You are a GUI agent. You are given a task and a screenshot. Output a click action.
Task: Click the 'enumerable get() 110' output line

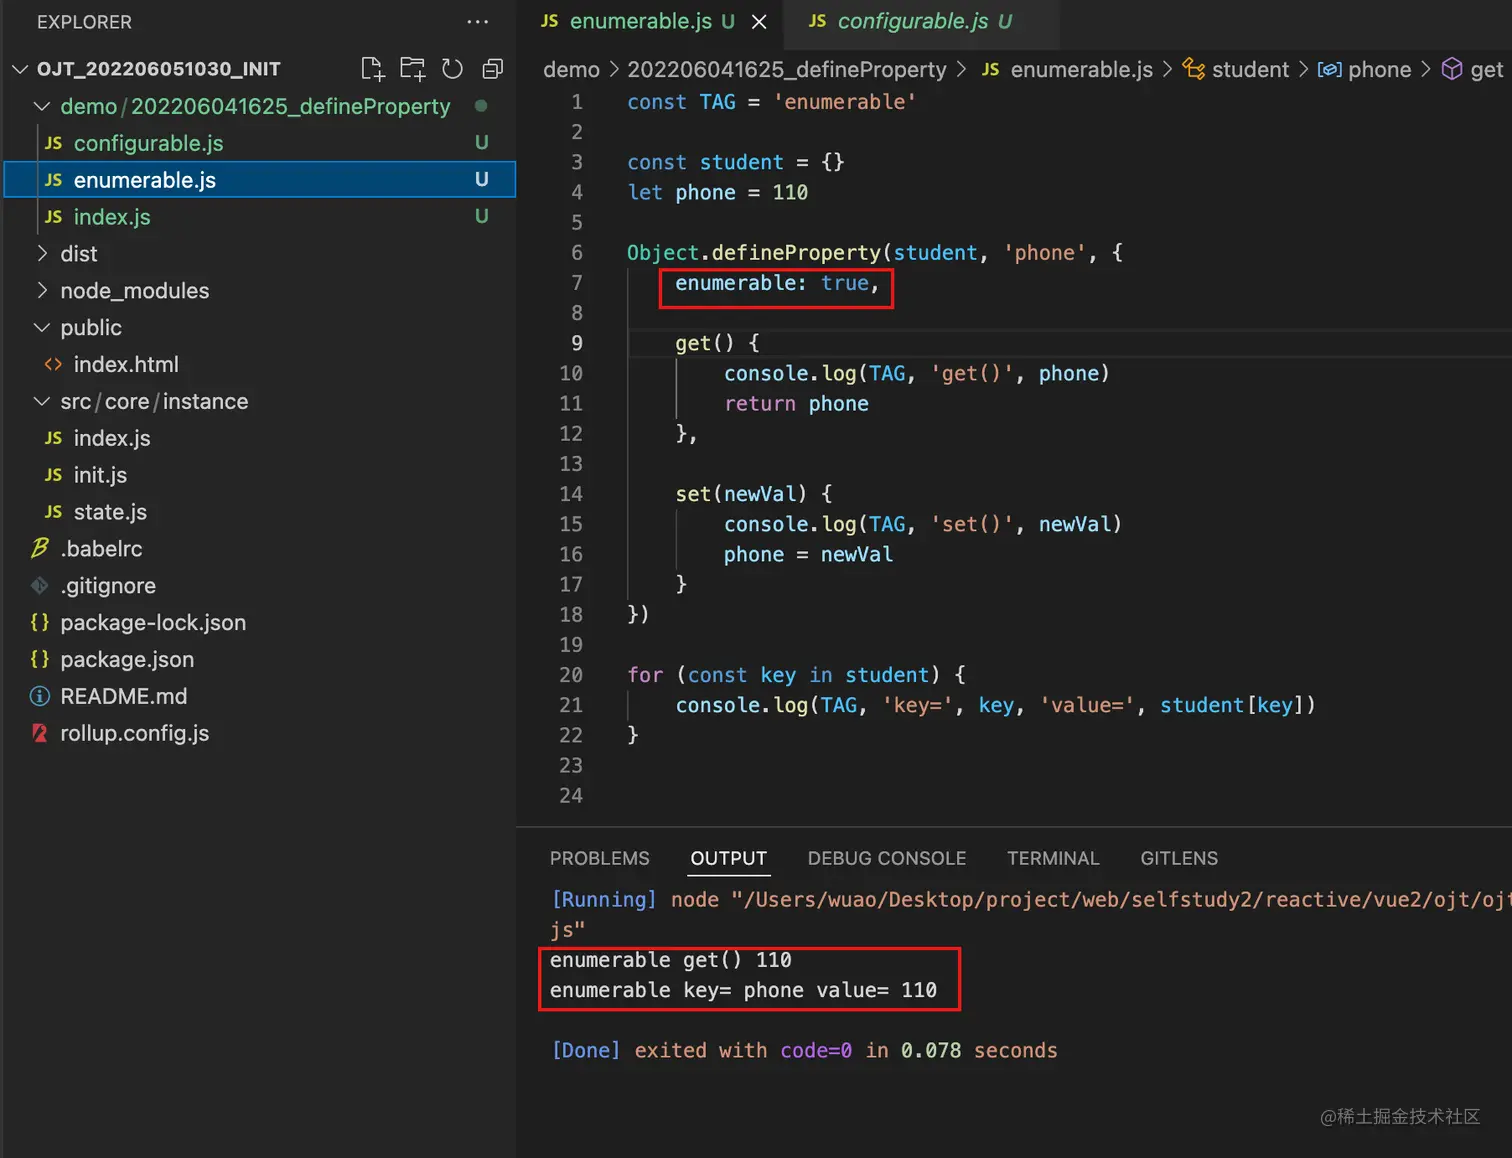[670, 961]
